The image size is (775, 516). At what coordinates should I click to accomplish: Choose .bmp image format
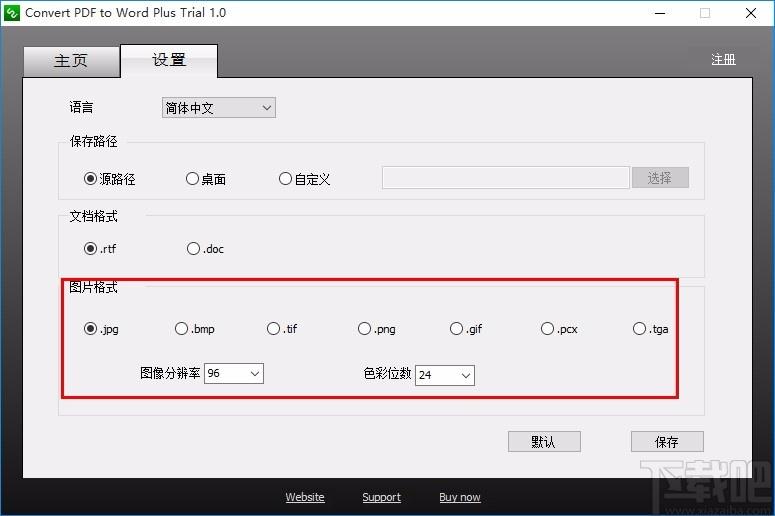pos(195,329)
